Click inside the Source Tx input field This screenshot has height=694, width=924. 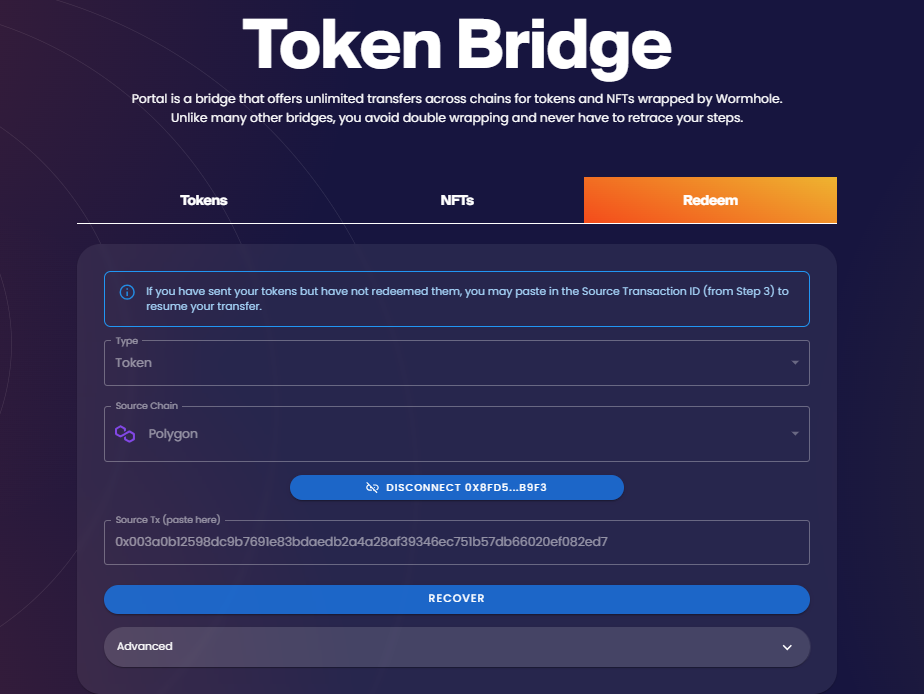pyautogui.click(x=456, y=542)
